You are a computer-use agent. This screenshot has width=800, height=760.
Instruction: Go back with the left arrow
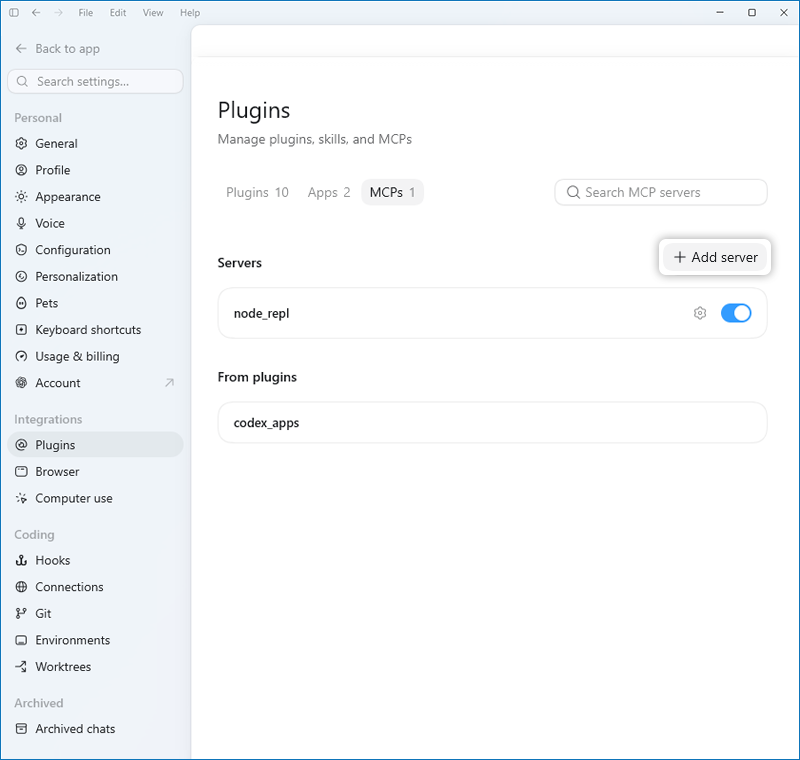(x=36, y=13)
